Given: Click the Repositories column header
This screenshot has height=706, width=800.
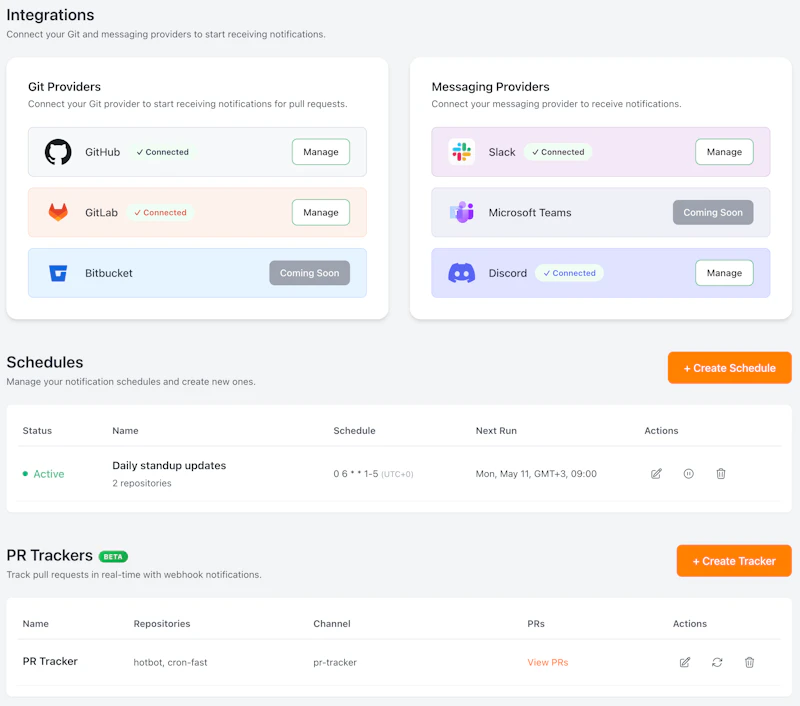Looking at the screenshot, I should click(162, 623).
